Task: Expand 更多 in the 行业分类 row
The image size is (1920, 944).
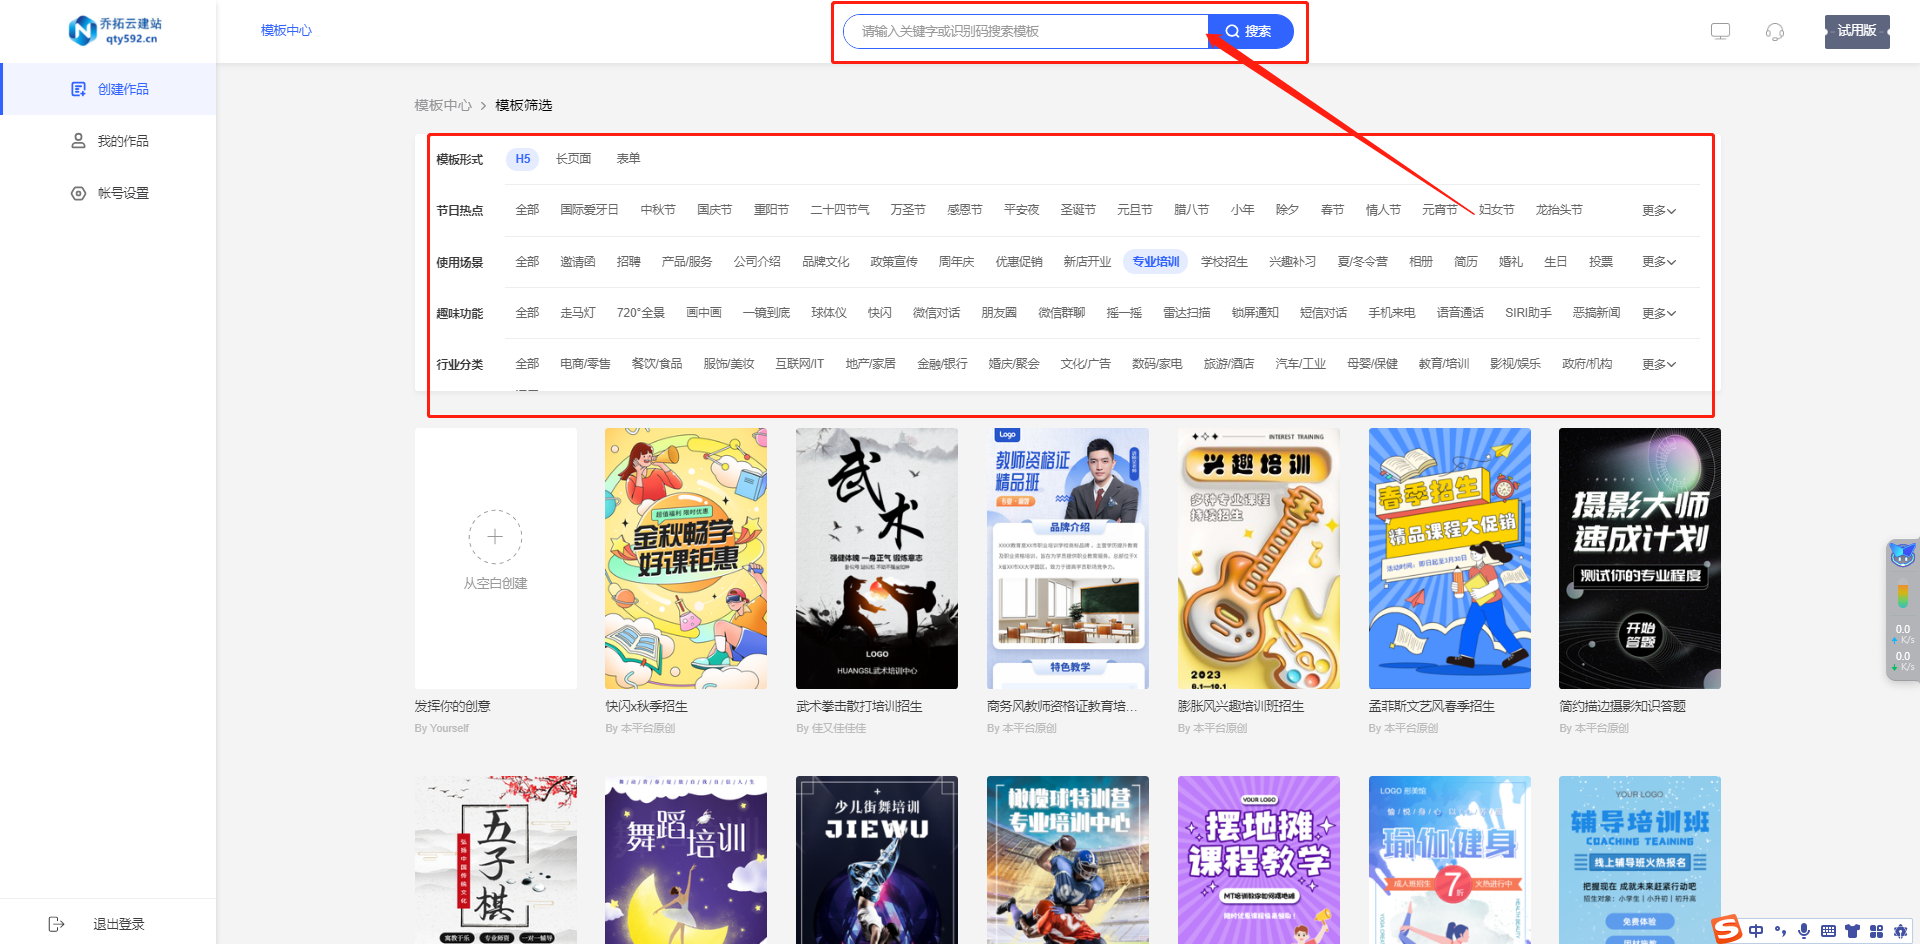Action: (x=1658, y=365)
